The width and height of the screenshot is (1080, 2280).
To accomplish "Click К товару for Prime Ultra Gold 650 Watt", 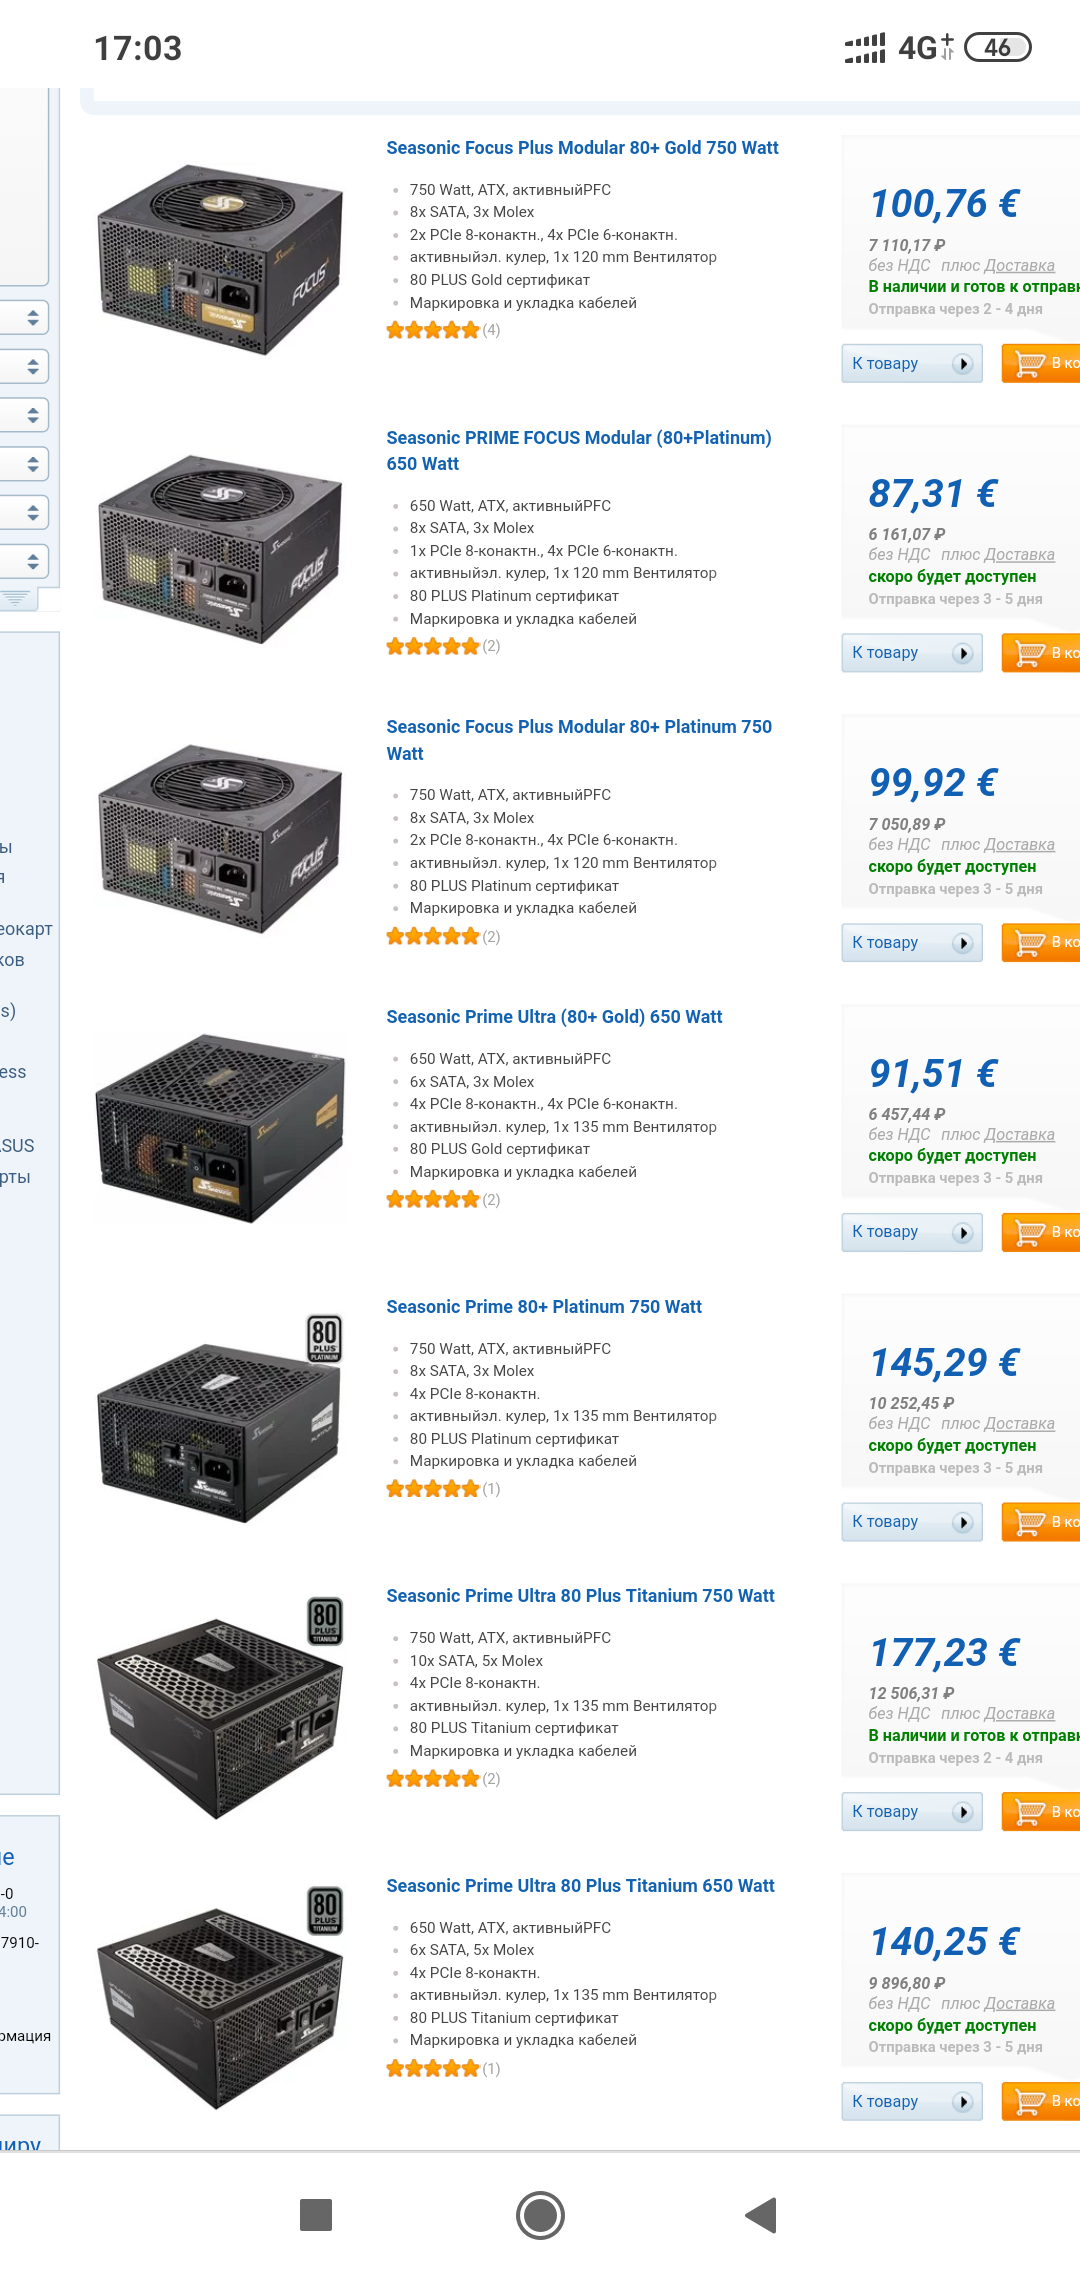I will 912,1231.
